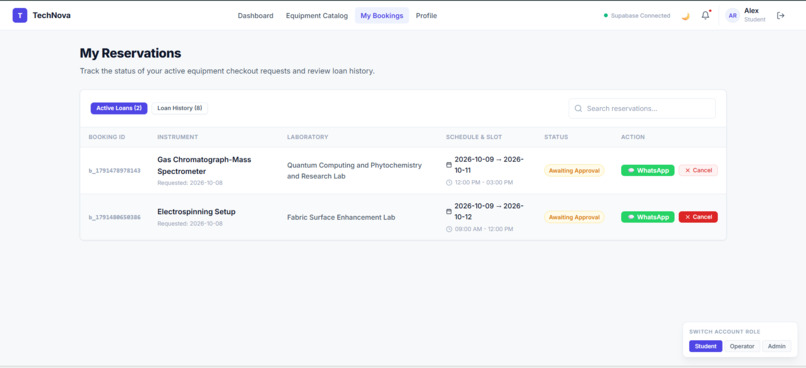
Task: Click the SCHEDULE & SLOT column header
Action: point(474,137)
